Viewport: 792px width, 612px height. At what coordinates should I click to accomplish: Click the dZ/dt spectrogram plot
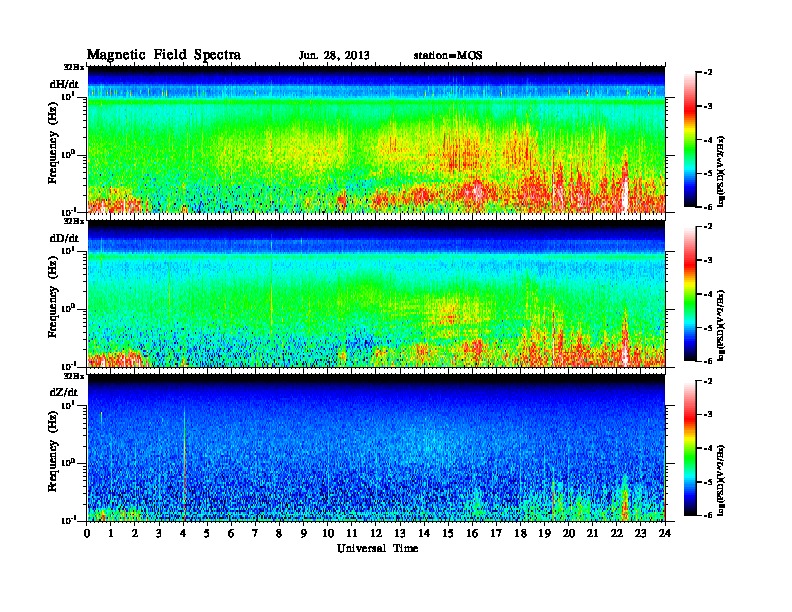(x=376, y=447)
